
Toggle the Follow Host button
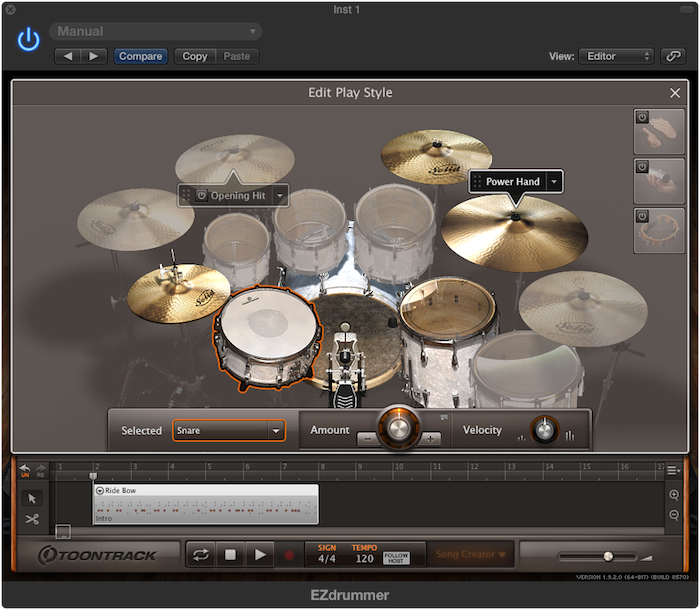click(x=396, y=558)
